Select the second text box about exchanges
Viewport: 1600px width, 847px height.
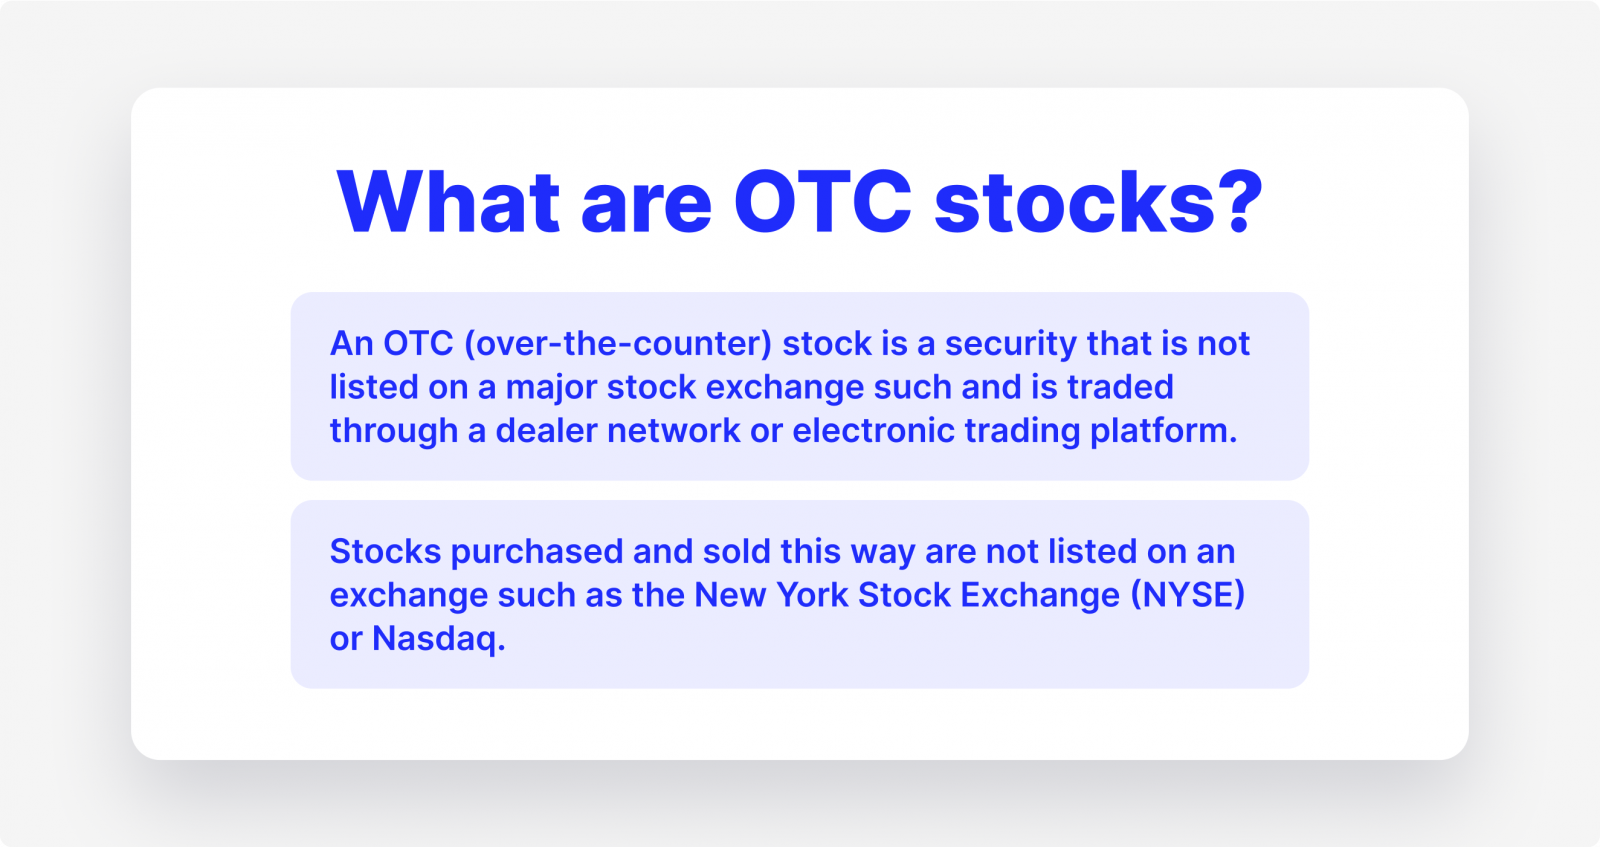(x=800, y=594)
